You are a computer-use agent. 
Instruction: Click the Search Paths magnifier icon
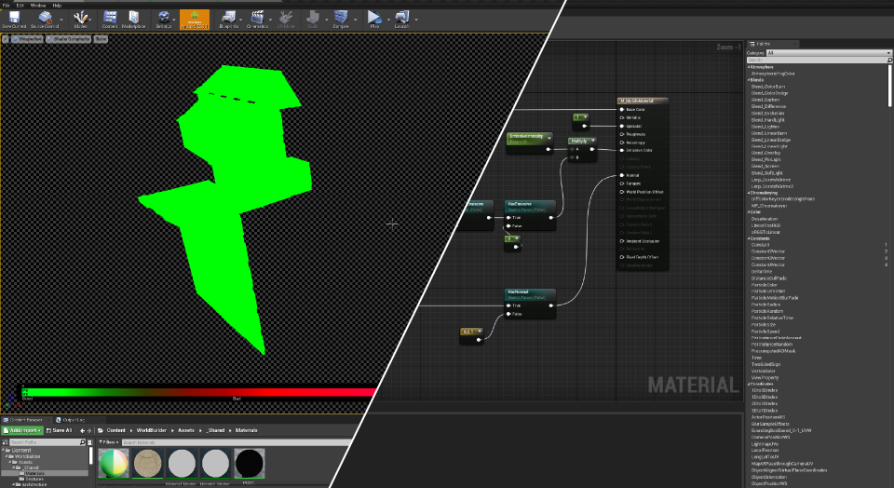coord(83,442)
